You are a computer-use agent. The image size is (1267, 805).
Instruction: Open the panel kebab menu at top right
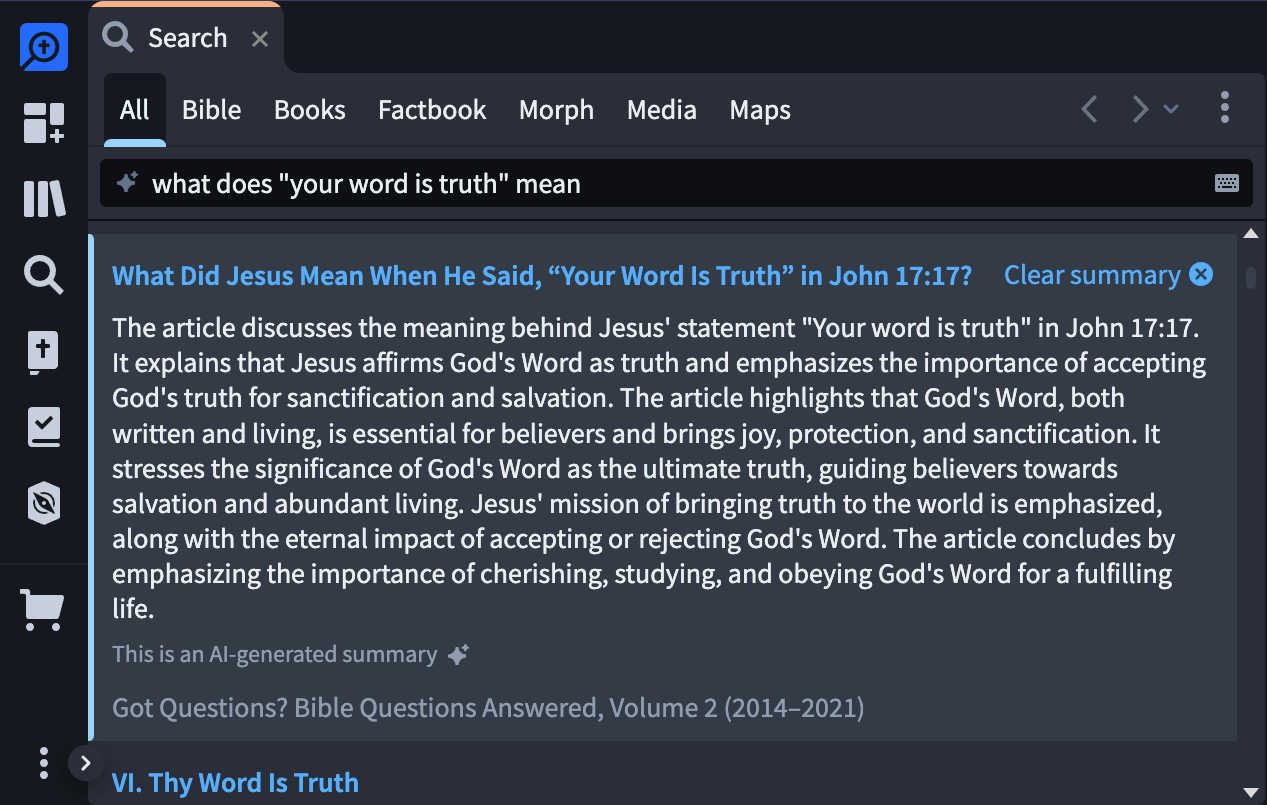1225,108
